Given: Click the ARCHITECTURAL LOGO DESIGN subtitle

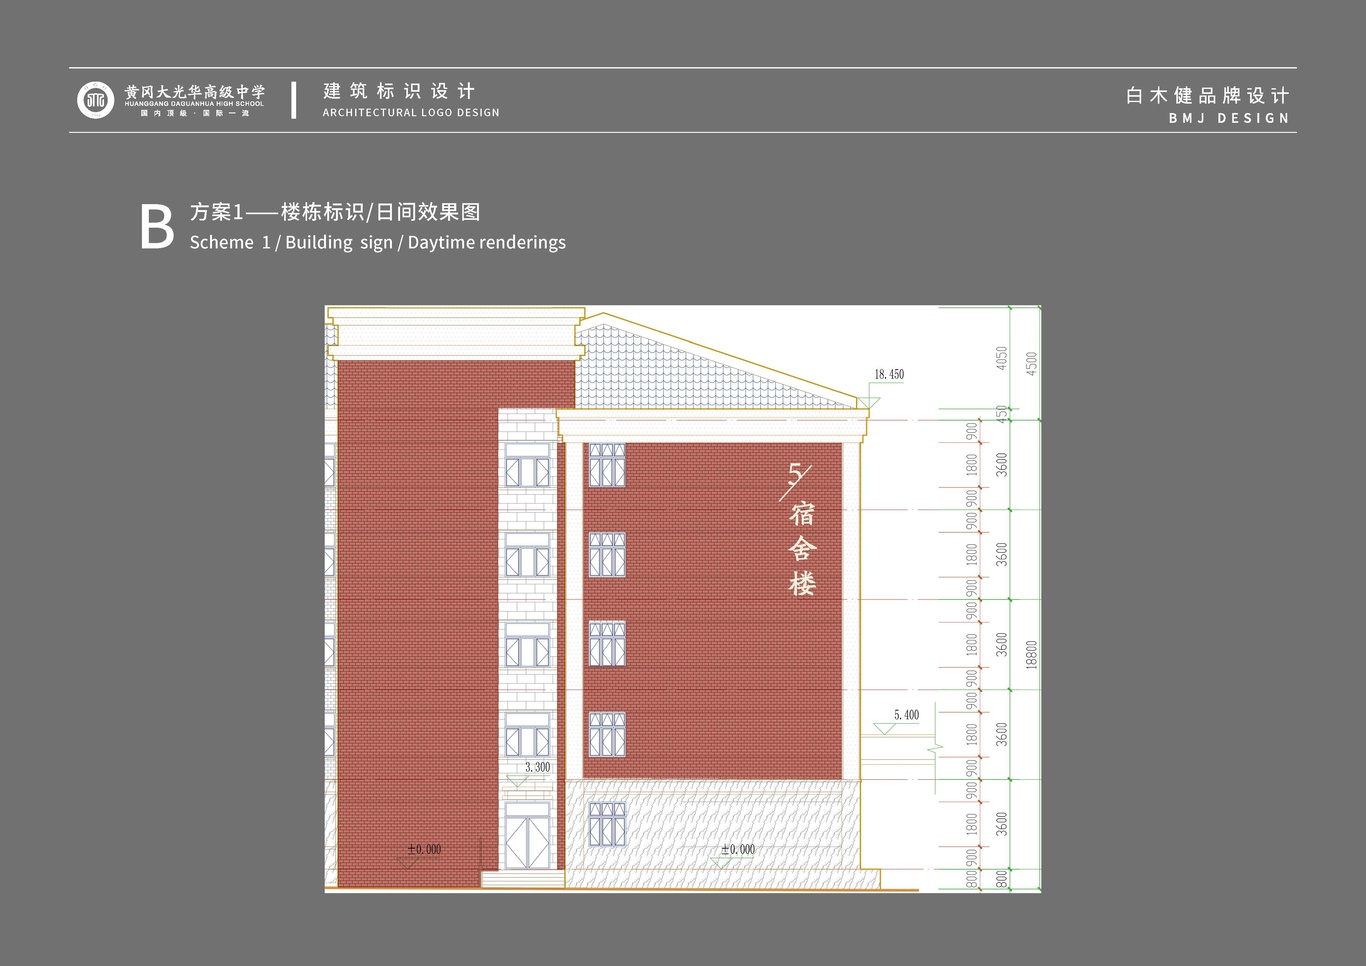Looking at the screenshot, I should [x=411, y=113].
